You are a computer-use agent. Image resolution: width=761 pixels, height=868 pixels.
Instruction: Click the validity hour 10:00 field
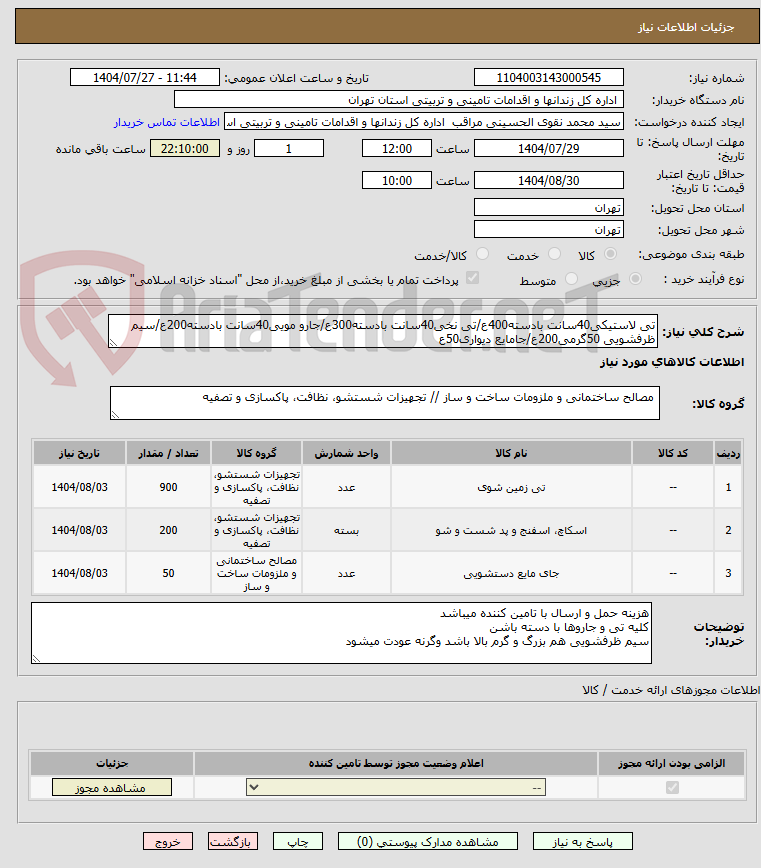click(396, 180)
